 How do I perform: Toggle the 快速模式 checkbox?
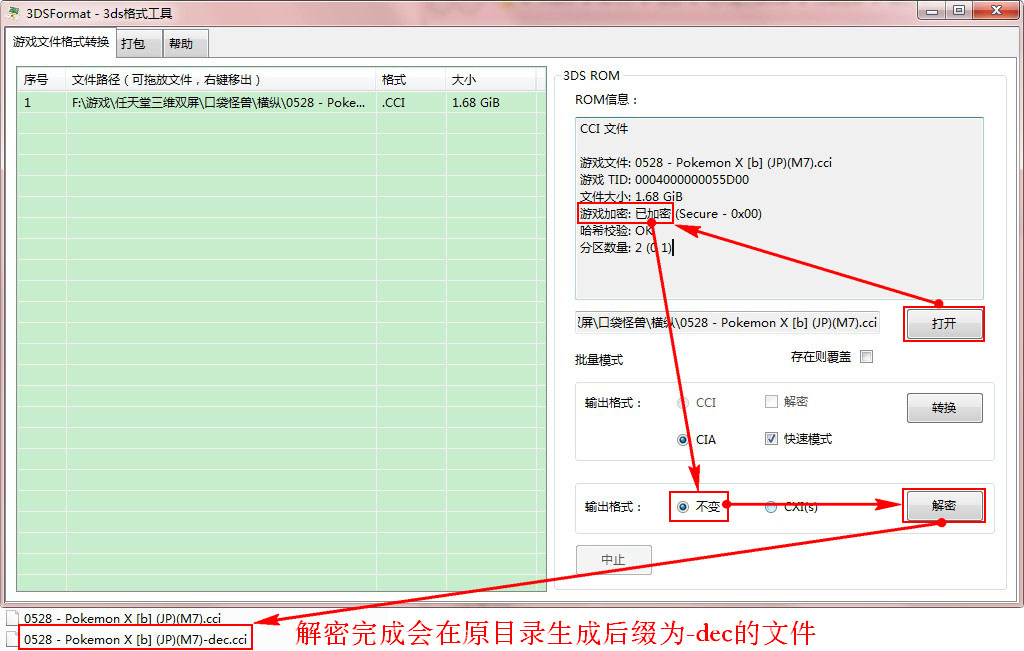point(771,439)
